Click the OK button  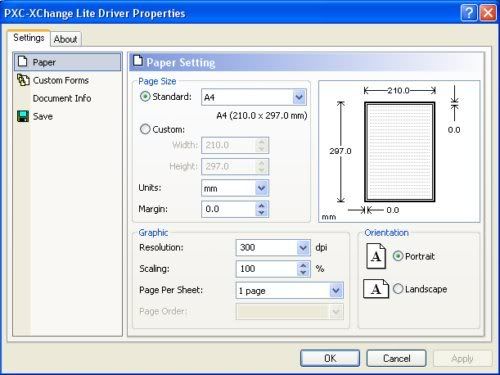(330, 358)
